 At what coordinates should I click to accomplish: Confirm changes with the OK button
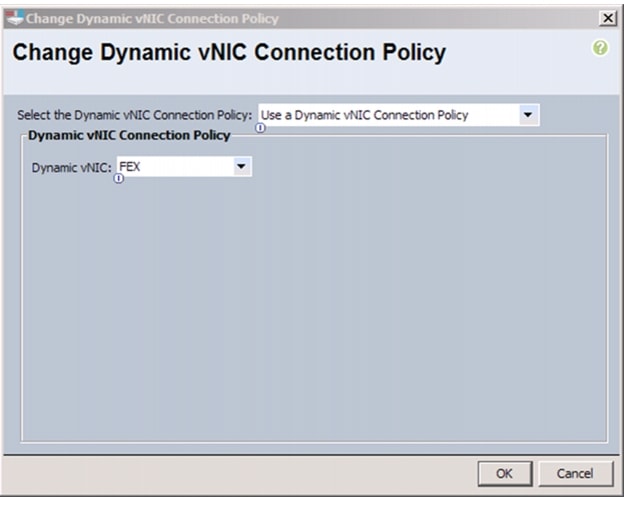504,473
